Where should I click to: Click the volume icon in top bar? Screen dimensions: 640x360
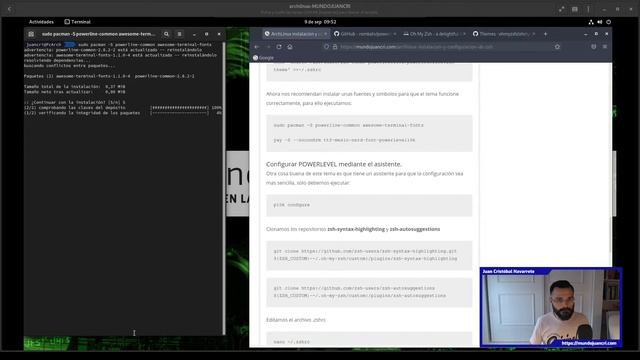600,22
